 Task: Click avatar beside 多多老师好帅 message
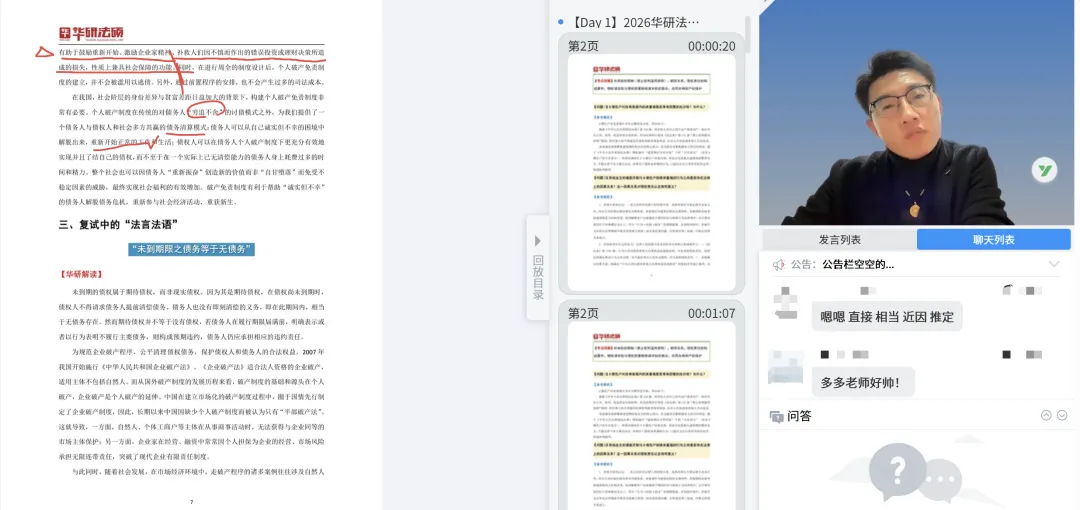[786, 367]
